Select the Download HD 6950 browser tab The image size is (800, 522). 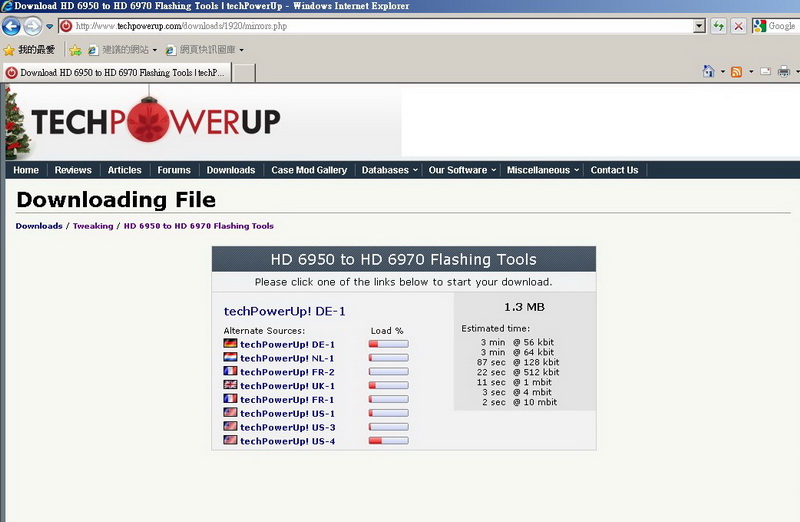click(117, 72)
